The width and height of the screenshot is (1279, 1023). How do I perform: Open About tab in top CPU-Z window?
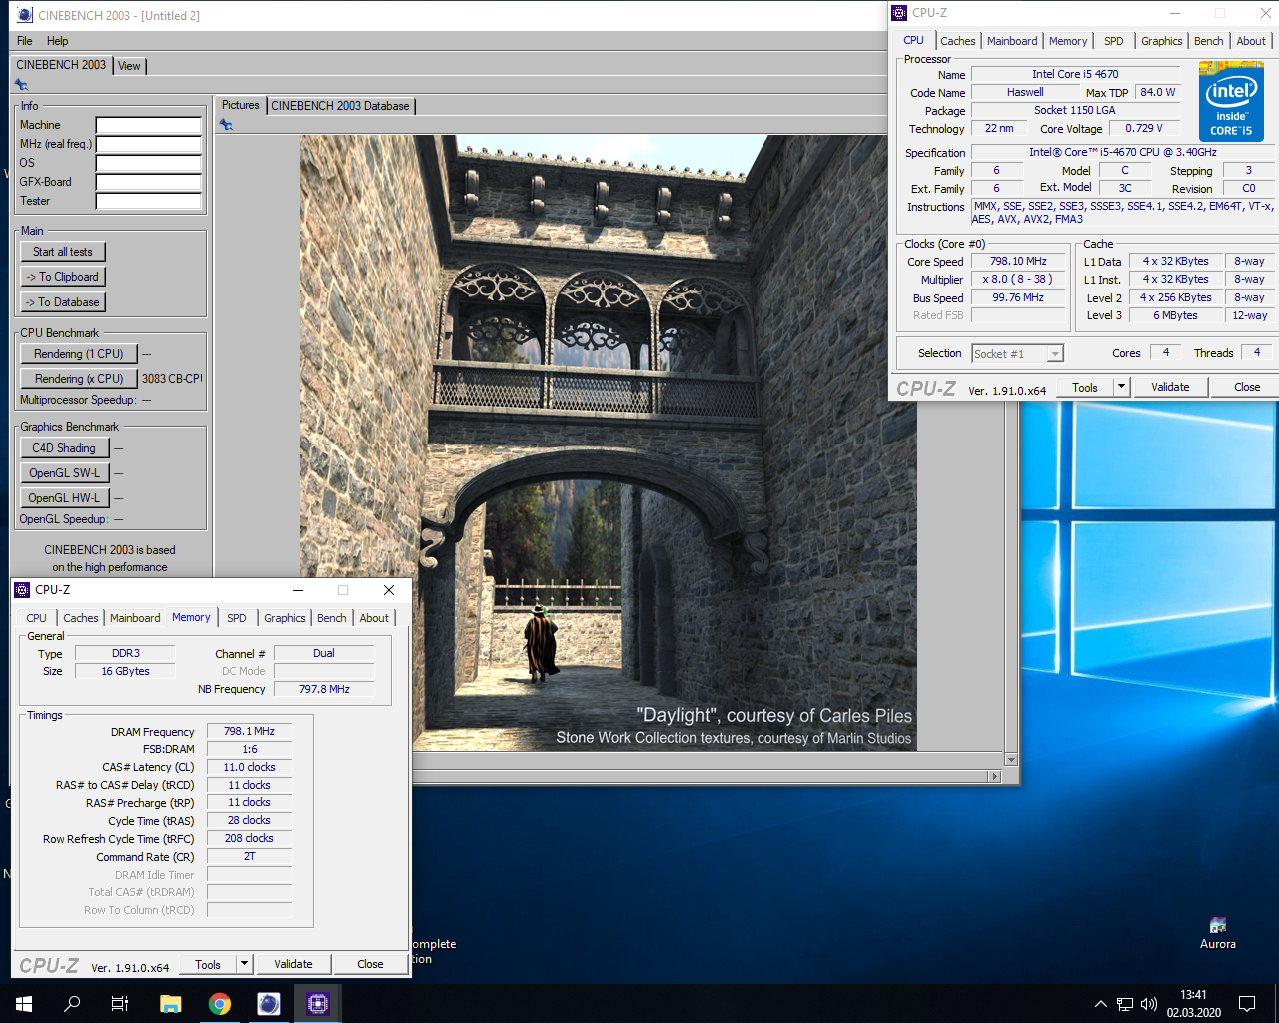pos(1251,41)
